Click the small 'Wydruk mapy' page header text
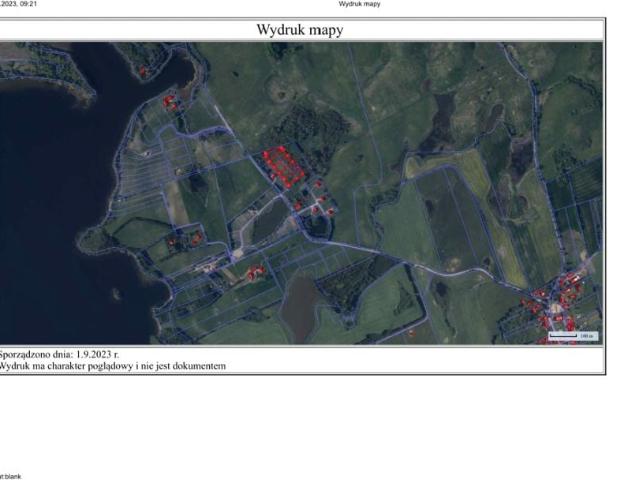Viewport: 639px width, 480px height. pyautogui.click(x=359, y=4)
